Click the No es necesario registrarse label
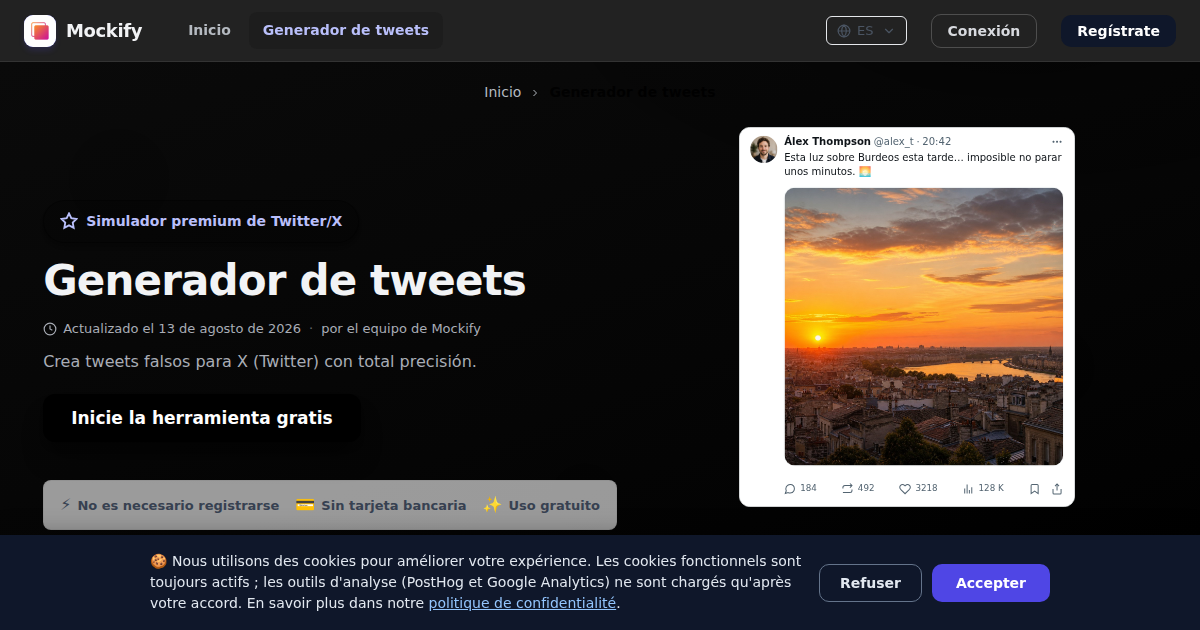Image resolution: width=1200 pixels, height=630 pixels. 178,506
